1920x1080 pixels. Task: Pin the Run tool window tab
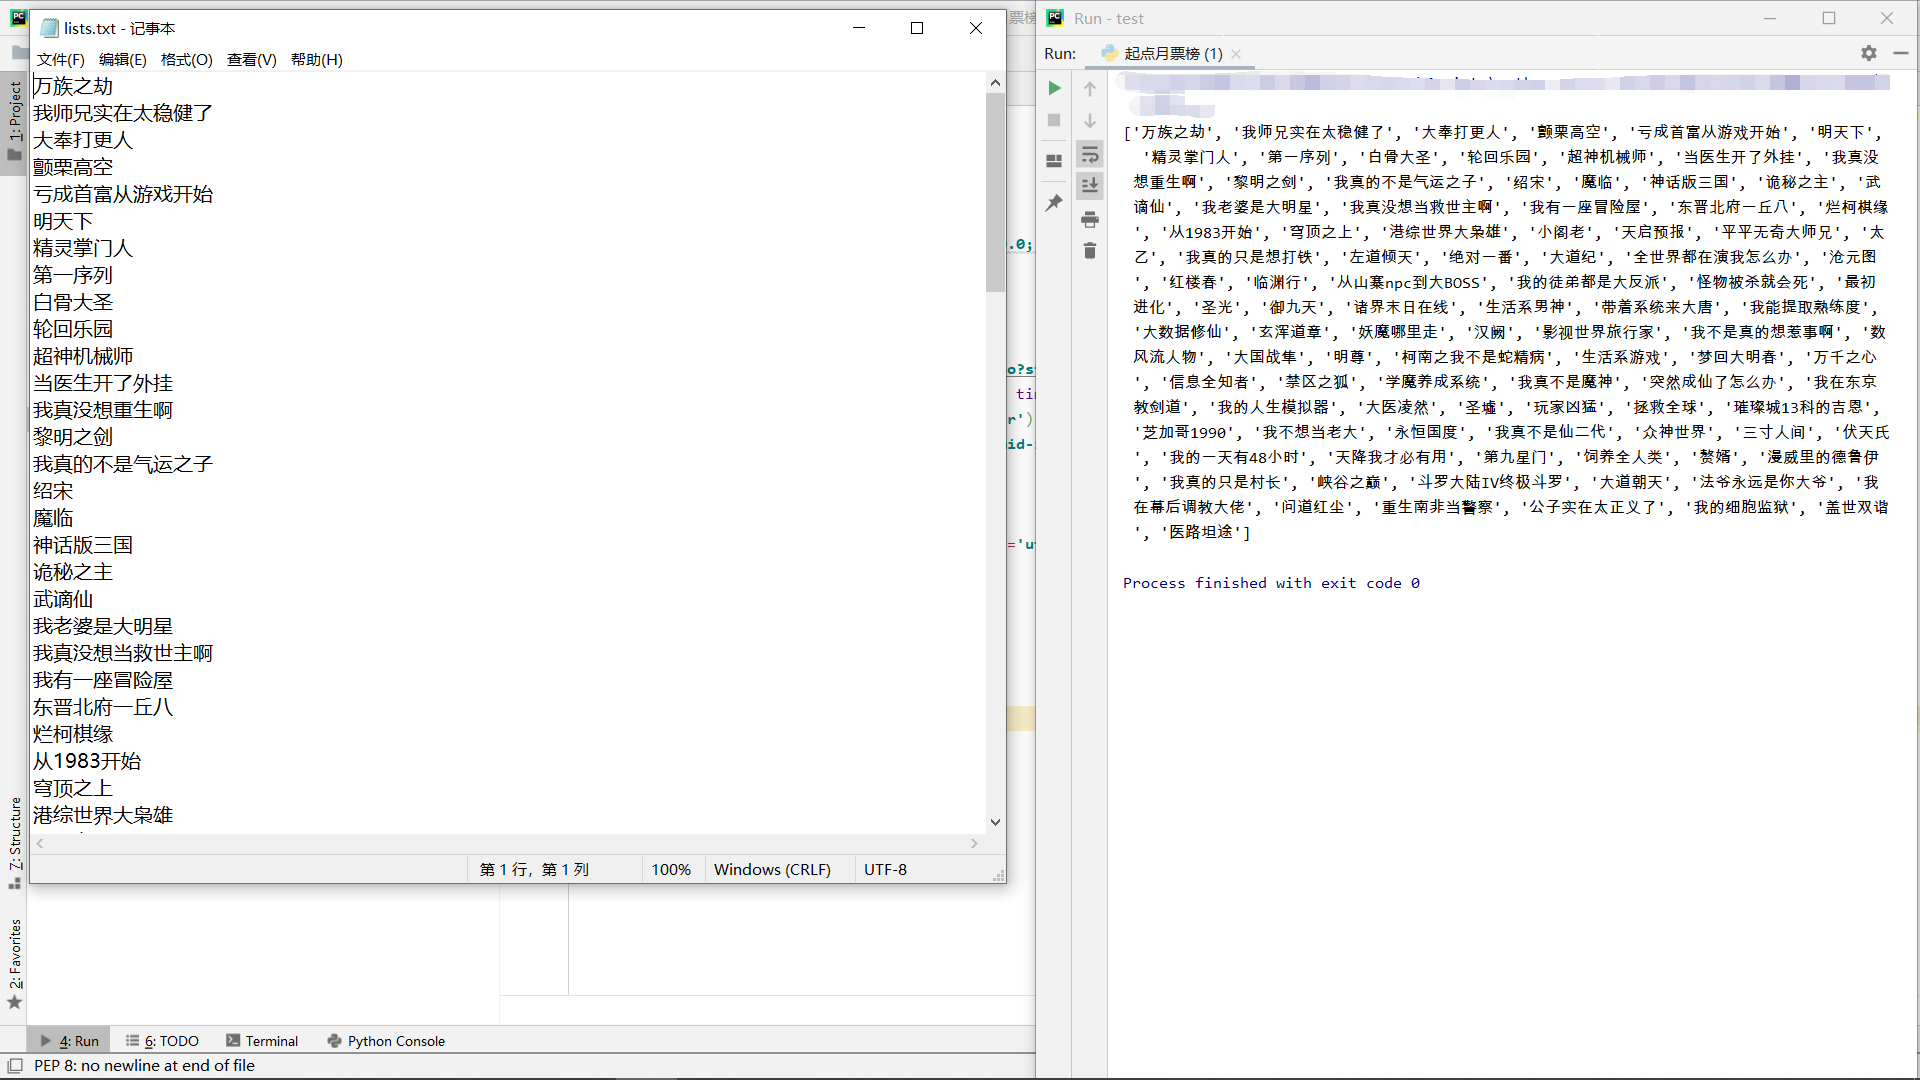1054,203
